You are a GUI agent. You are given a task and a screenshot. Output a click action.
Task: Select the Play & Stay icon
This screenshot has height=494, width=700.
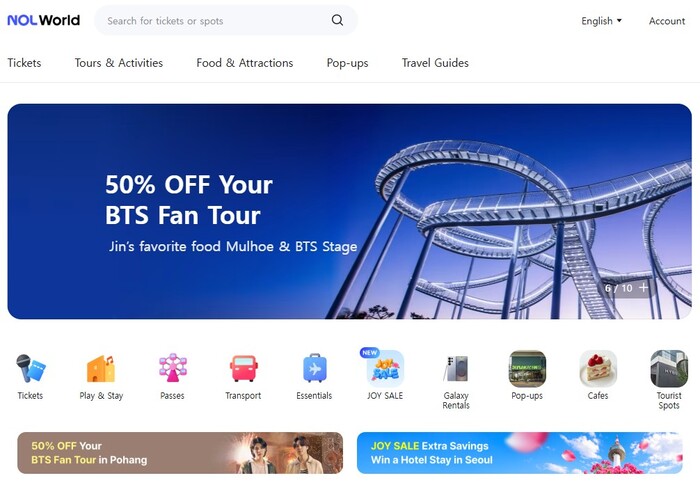coord(101,369)
